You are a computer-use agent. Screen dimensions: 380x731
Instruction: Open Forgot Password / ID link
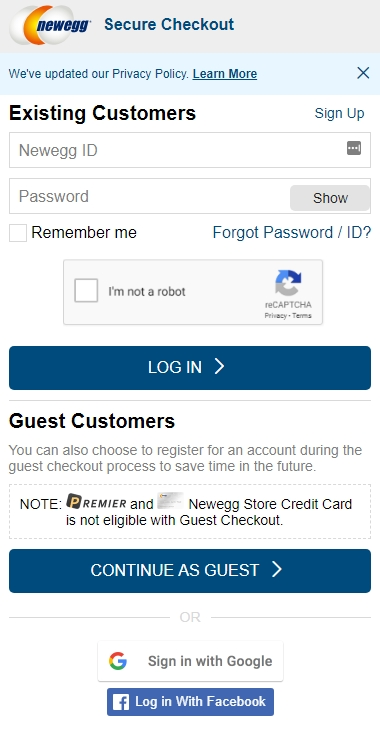292,232
